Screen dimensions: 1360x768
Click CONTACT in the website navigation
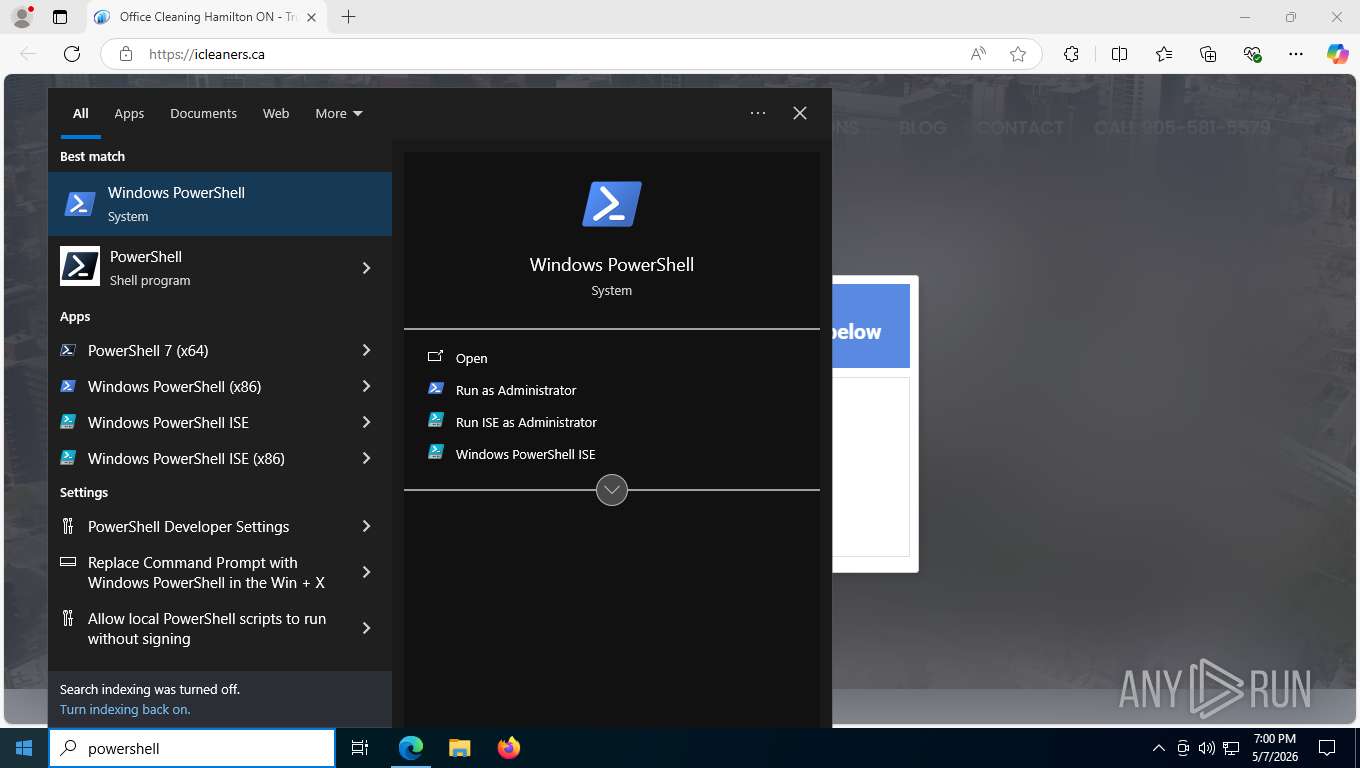[x=1020, y=127]
